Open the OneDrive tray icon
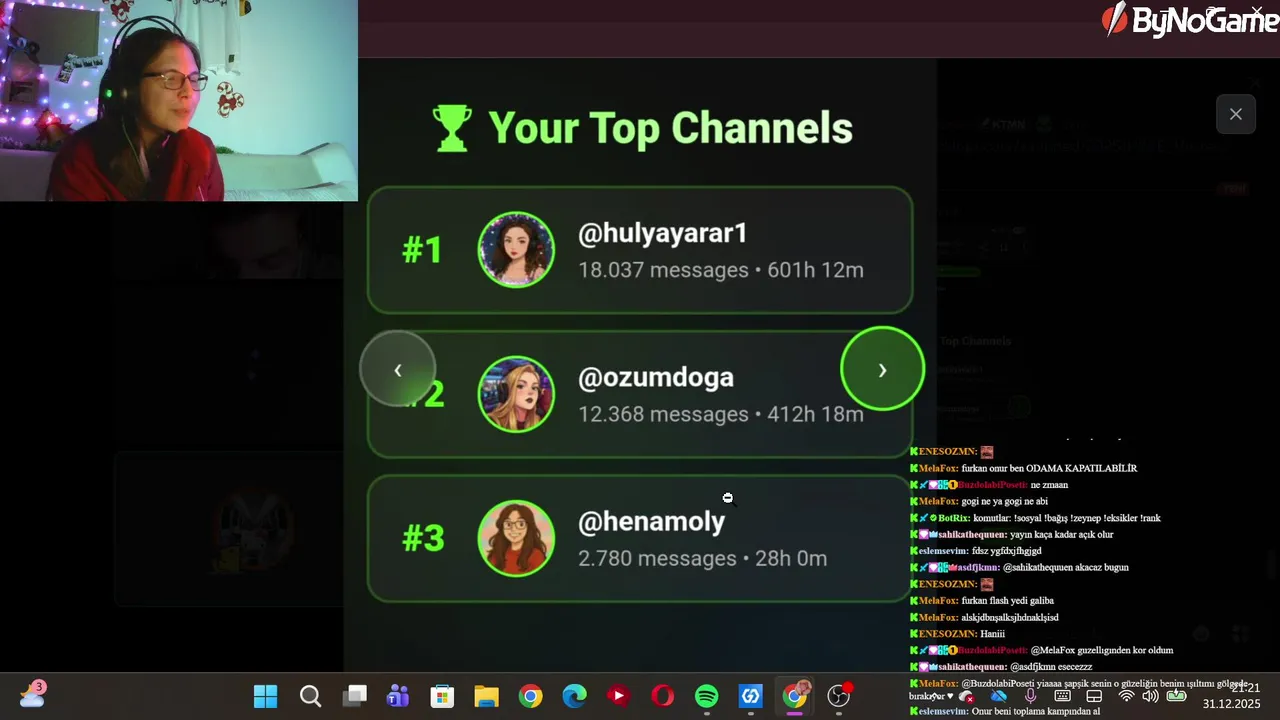 pyautogui.click(x=998, y=696)
